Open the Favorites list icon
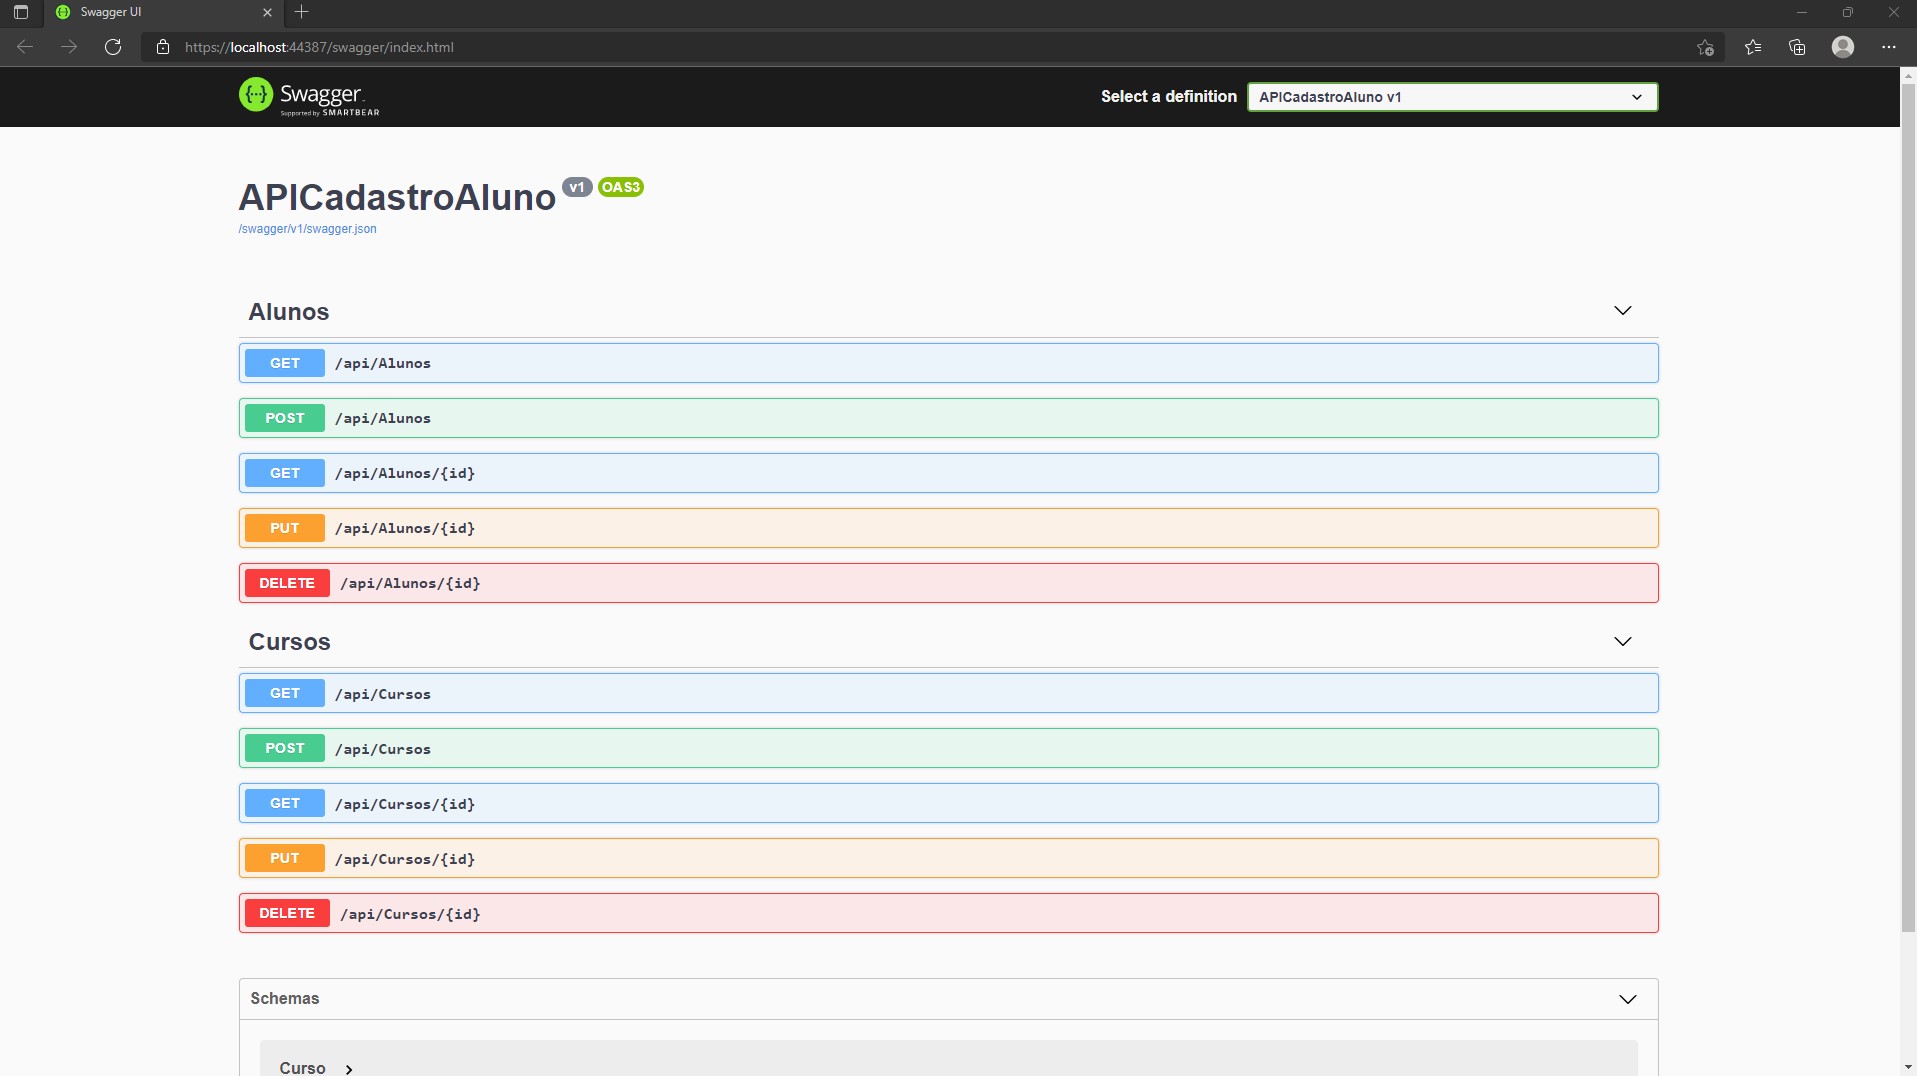This screenshot has height=1076, width=1917. pos(1753,47)
